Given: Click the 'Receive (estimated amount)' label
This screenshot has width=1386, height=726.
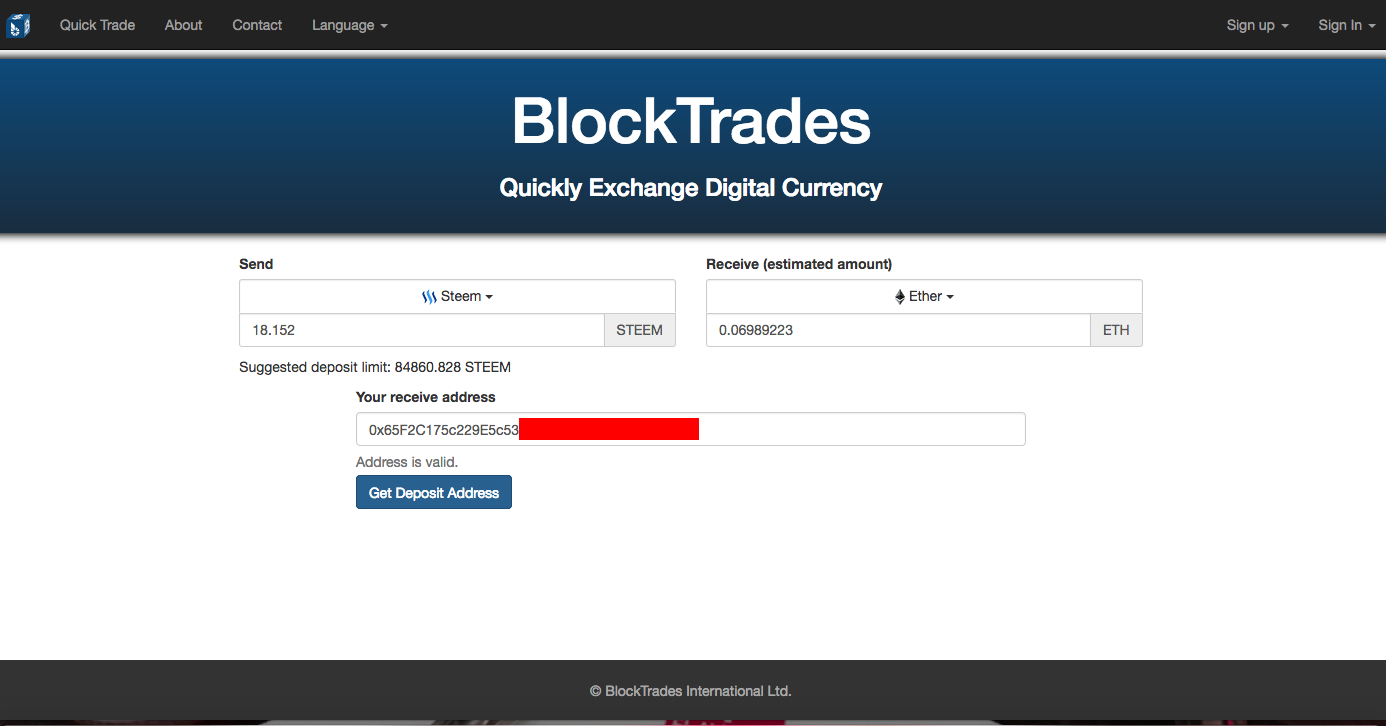Looking at the screenshot, I should [799, 264].
